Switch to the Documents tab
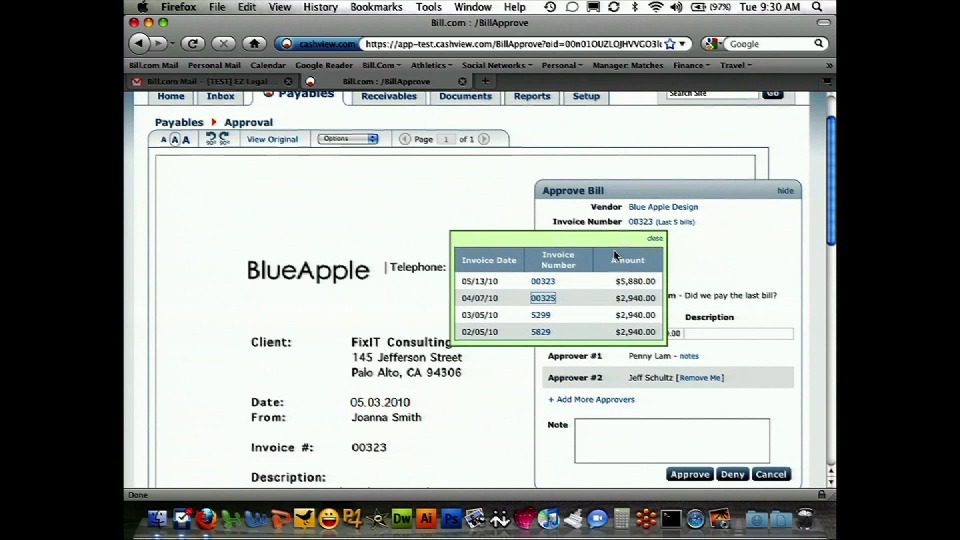 coord(465,96)
